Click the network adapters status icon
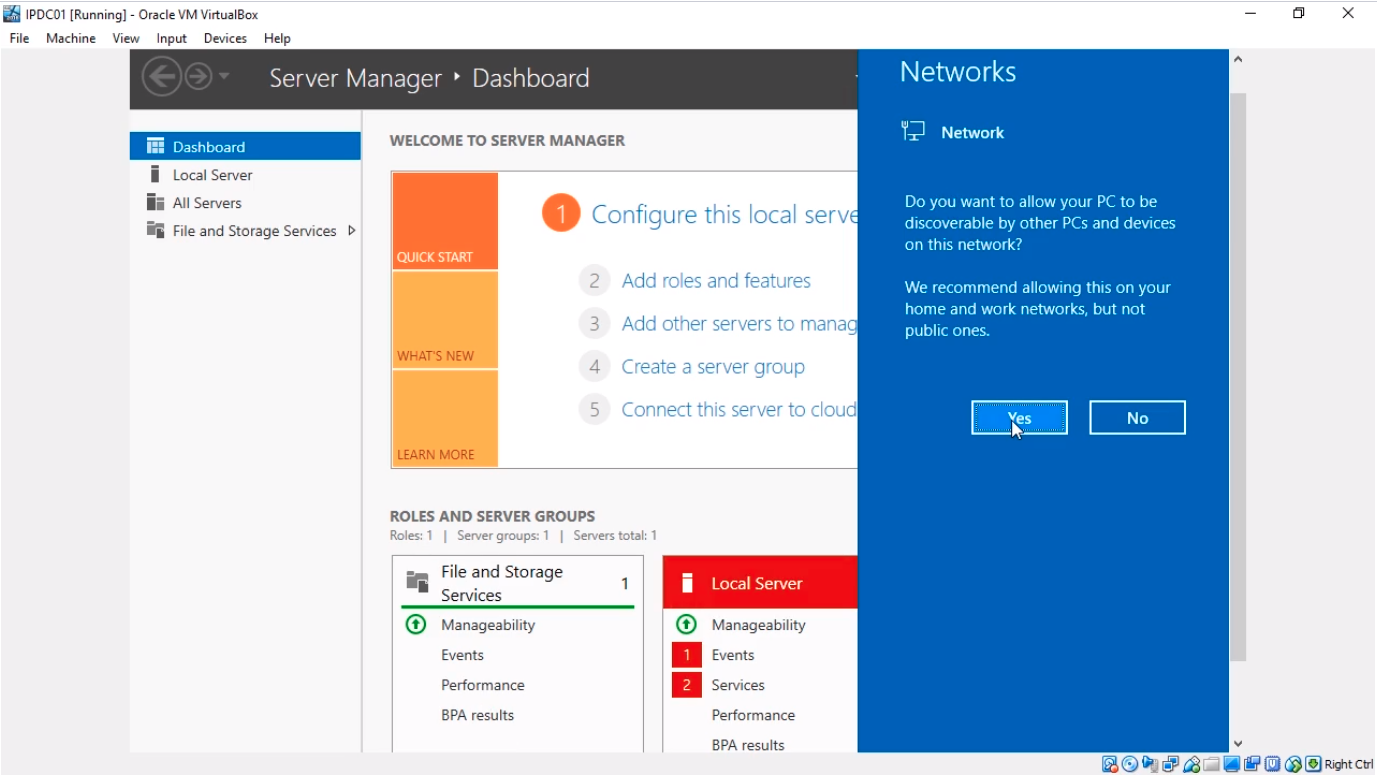1377x777 pixels. (x=1171, y=764)
